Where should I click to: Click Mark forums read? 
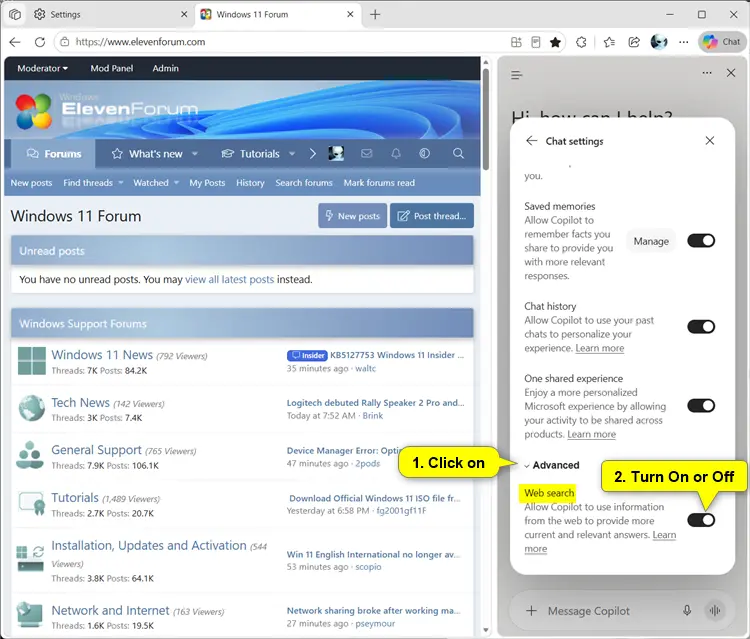click(379, 183)
